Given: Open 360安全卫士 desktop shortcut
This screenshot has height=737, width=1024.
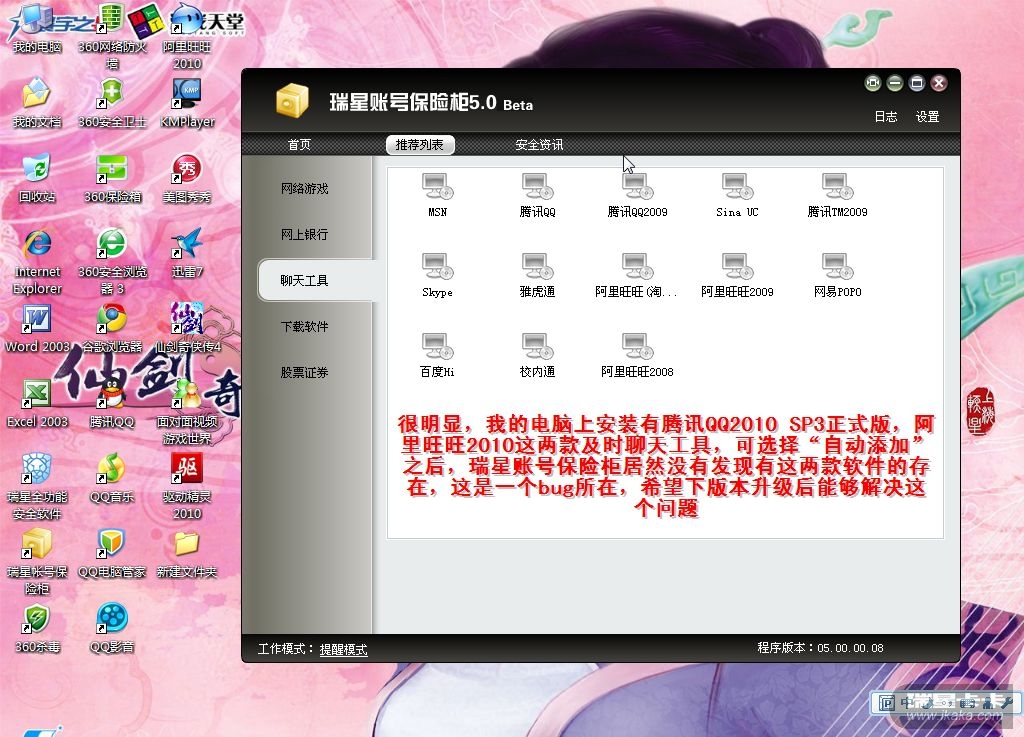Looking at the screenshot, I should click(x=112, y=103).
